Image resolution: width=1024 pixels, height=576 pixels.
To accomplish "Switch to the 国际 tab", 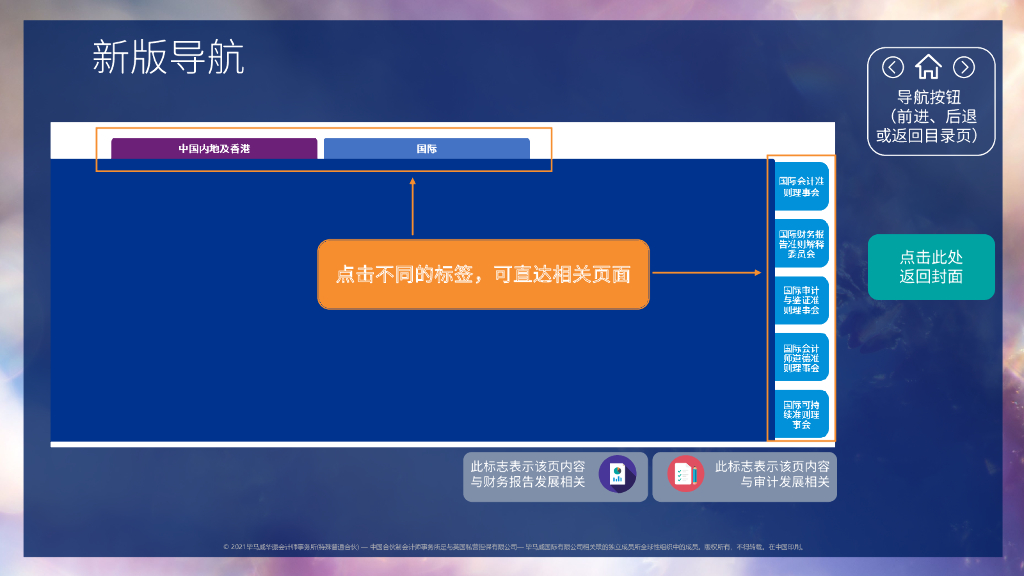I will (426, 148).
